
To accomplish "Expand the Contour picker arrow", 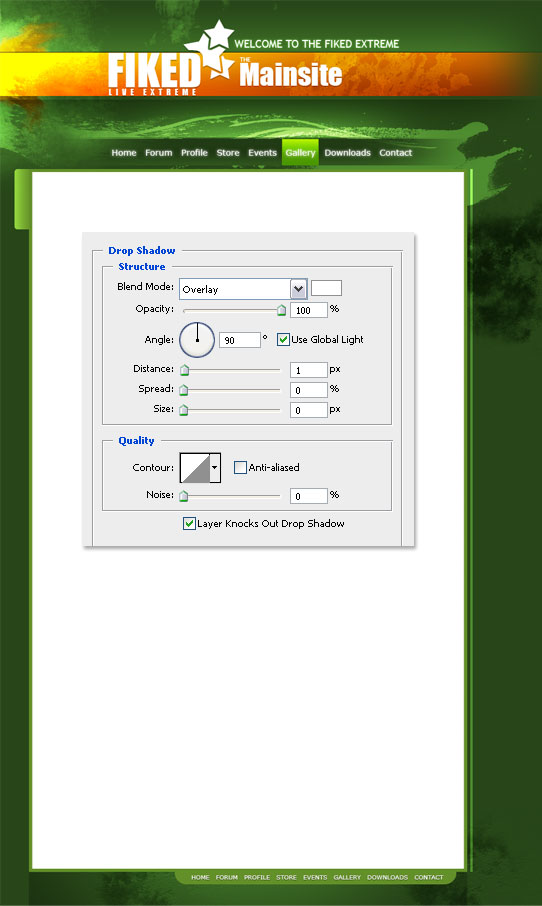I will [x=215, y=467].
